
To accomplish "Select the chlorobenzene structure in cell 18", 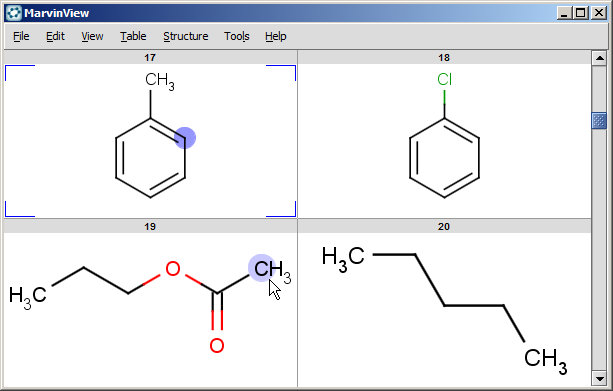I will point(445,135).
